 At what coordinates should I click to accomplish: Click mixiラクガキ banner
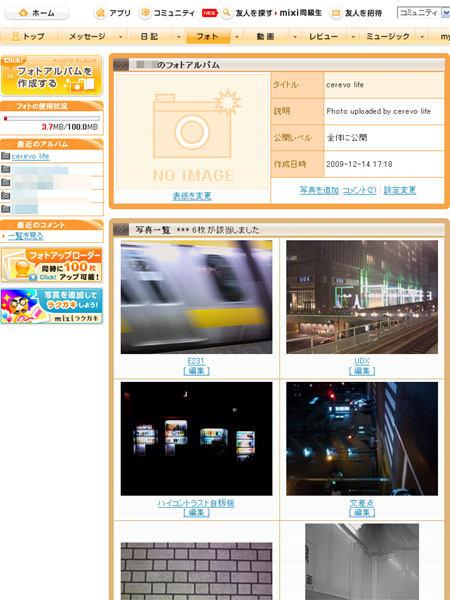point(52,306)
